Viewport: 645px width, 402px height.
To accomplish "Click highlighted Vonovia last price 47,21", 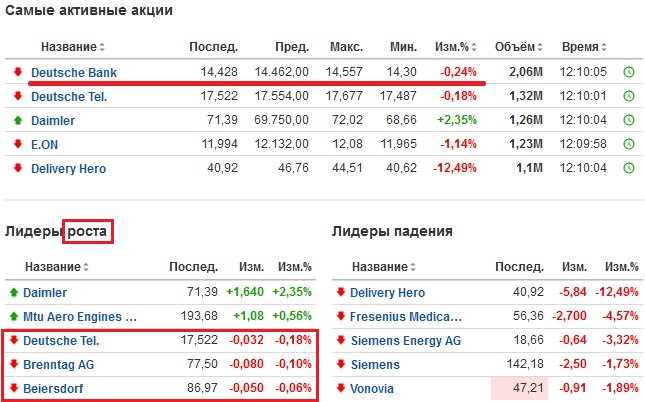I will click(520, 388).
